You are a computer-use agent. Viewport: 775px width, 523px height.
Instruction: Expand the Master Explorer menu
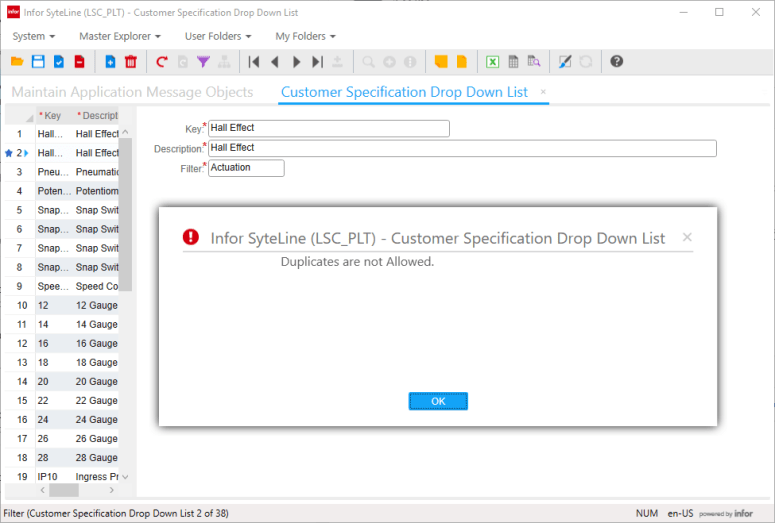(119, 36)
